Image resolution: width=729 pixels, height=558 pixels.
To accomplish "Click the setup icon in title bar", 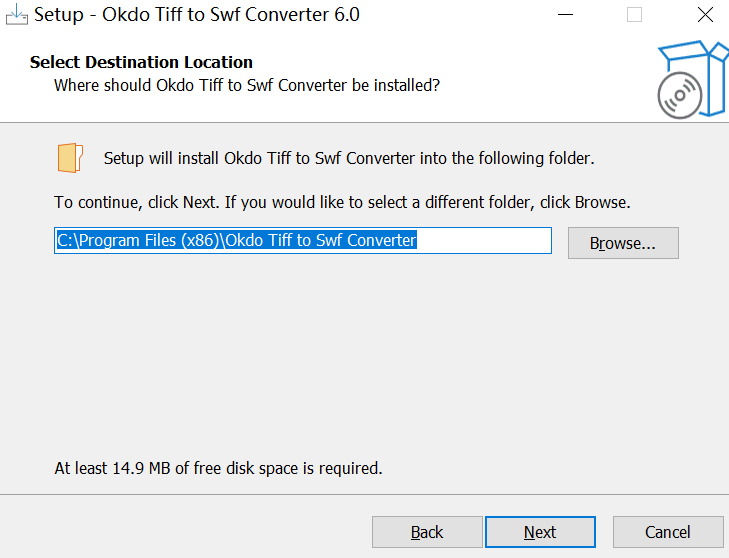I will click(x=16, y=15).
